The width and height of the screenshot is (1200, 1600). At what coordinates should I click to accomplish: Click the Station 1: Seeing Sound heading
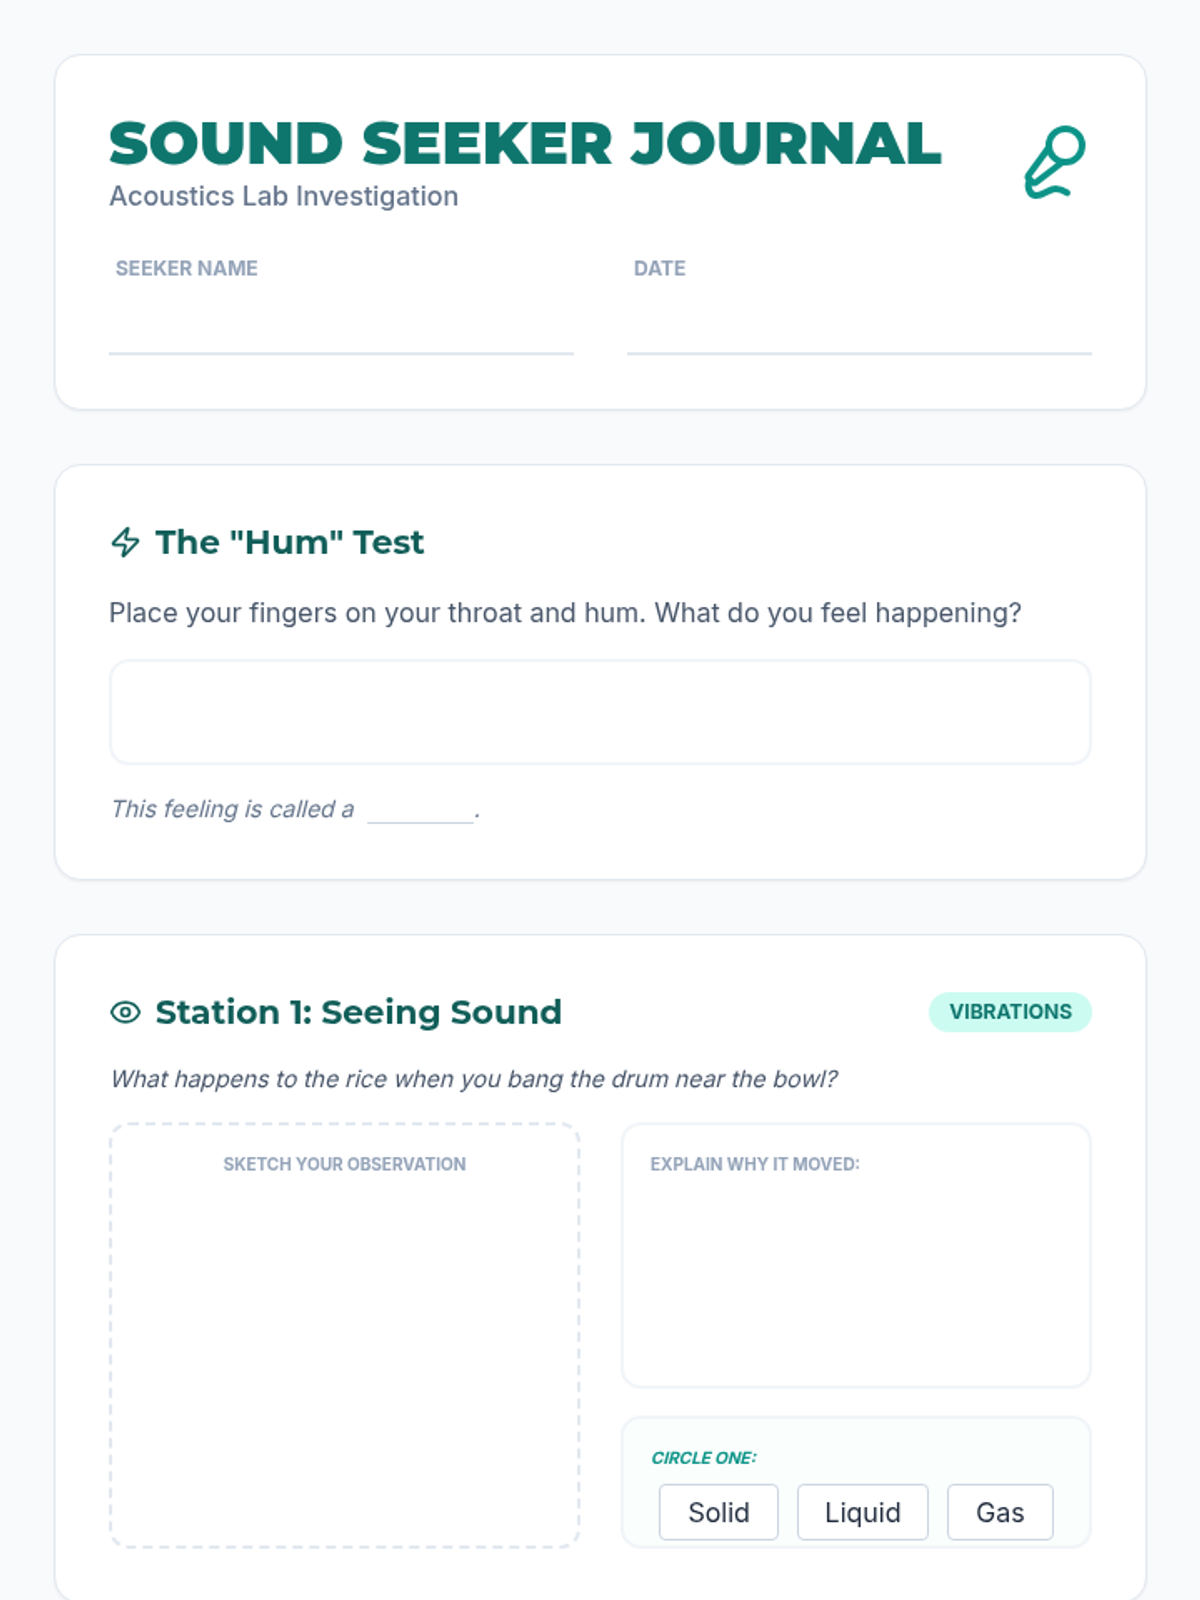click(358, 1012)
